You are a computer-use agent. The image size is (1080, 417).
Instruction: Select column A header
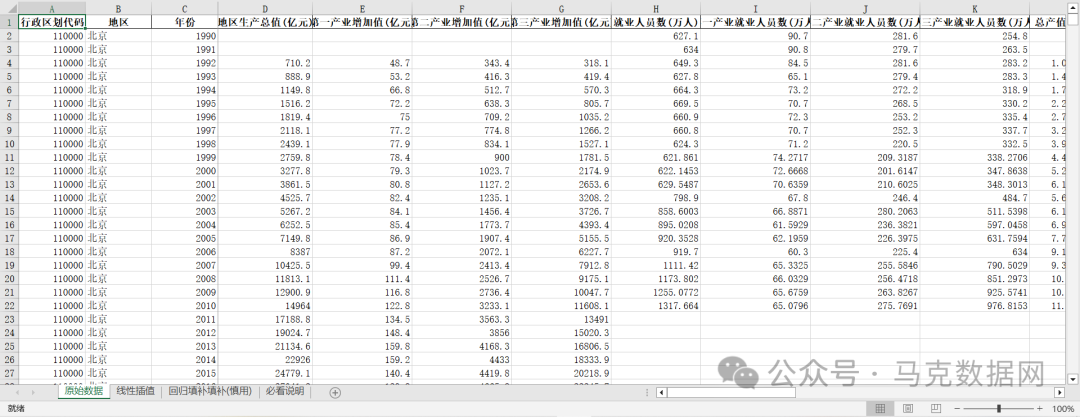tap(52, 8)
